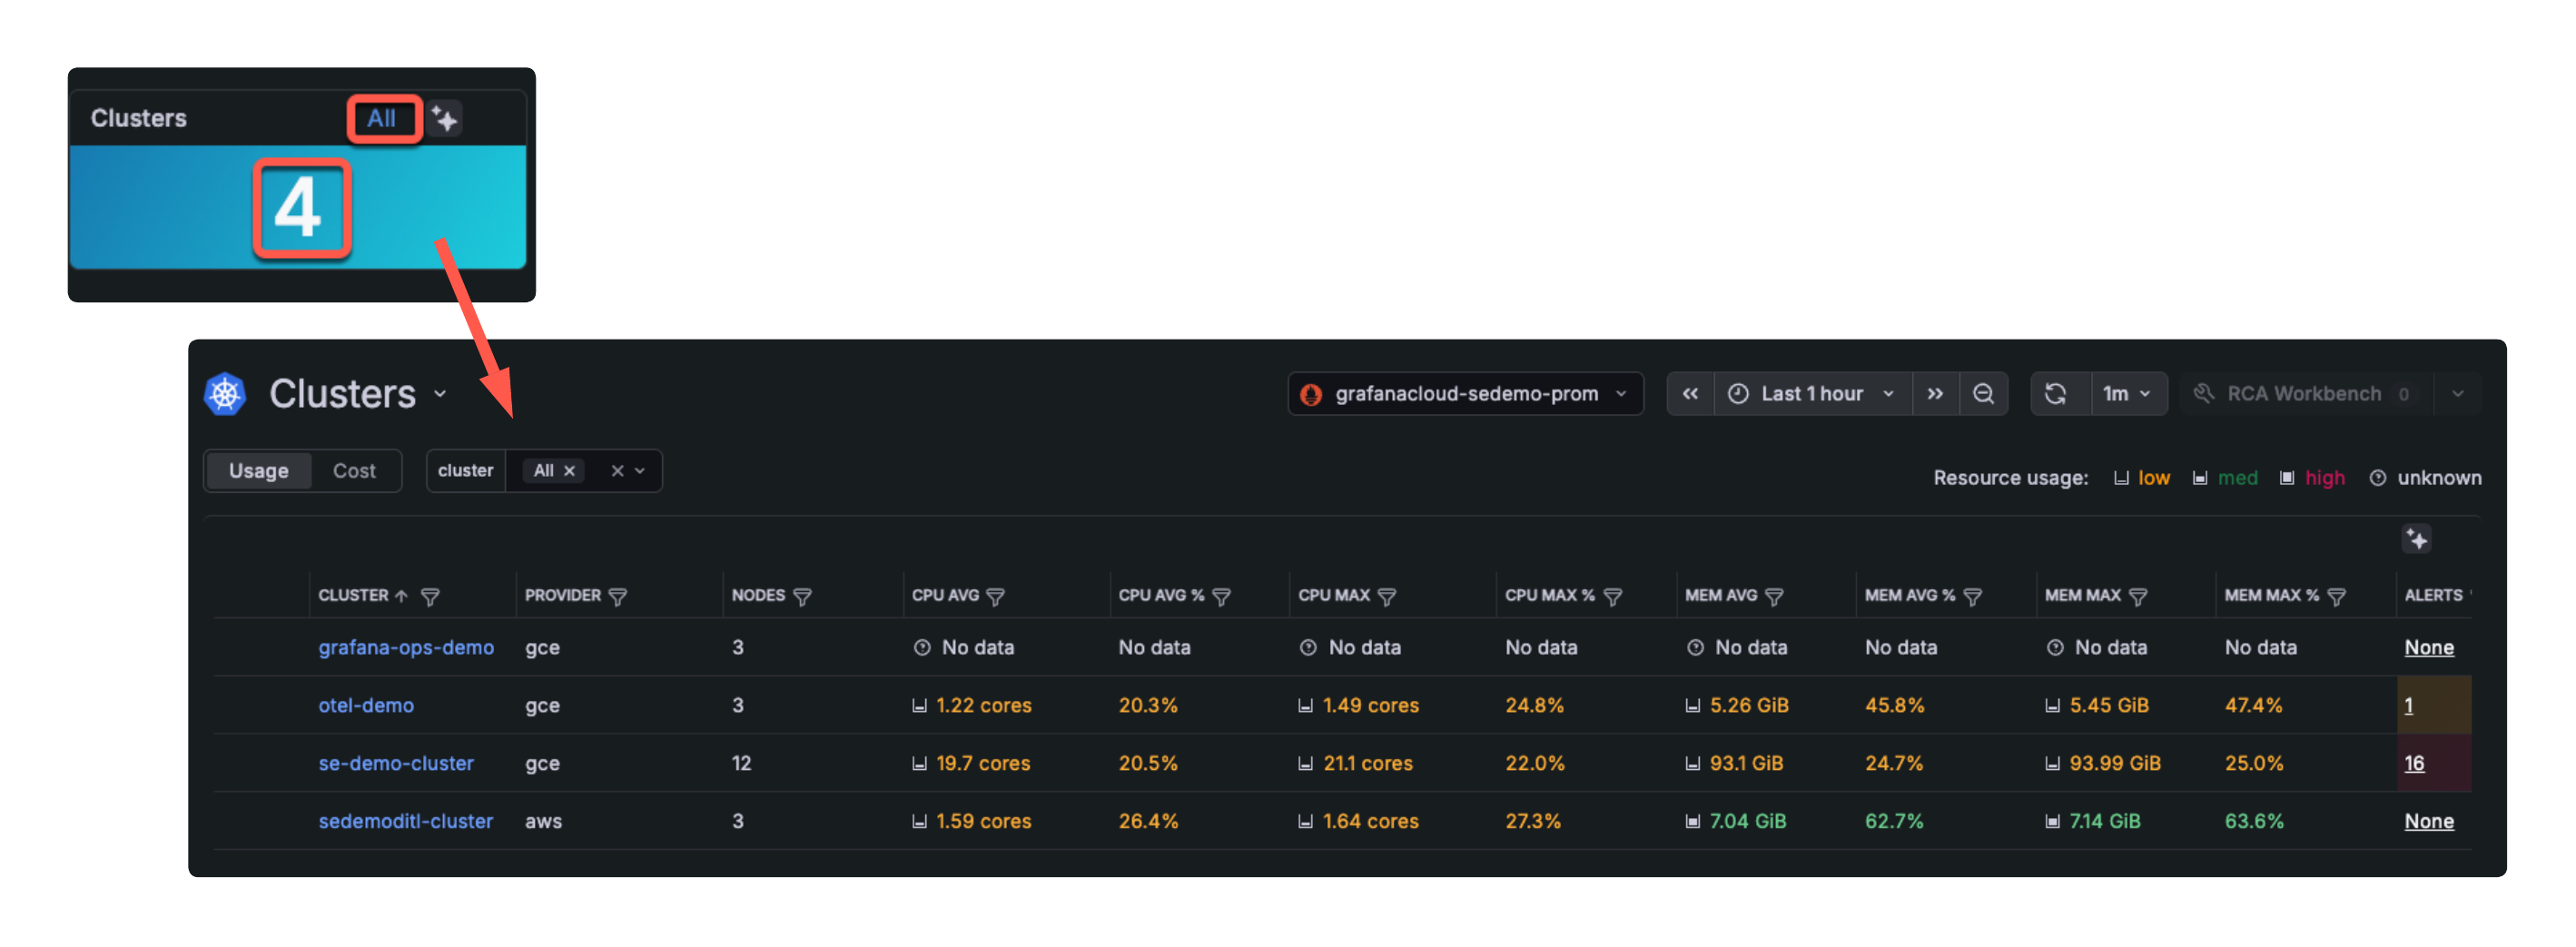Click the 20.5% CPU AVG % value
This screenshot has width=2576, height=947.
tap(1148, 763)
